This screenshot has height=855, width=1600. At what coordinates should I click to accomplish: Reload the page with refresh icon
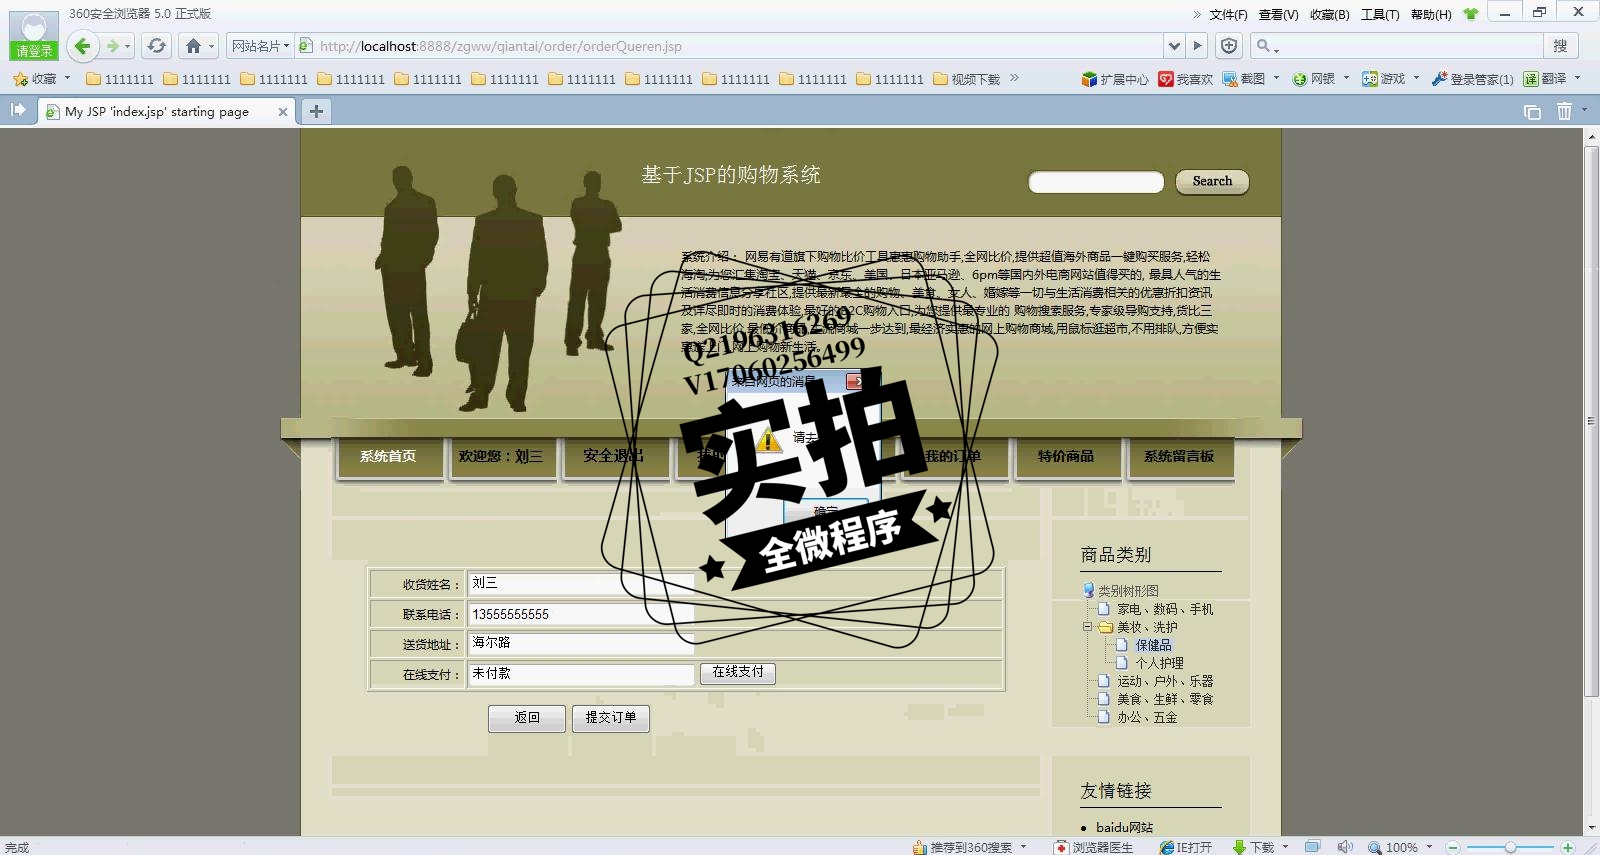pyautogui.click(x=156, y=46)
